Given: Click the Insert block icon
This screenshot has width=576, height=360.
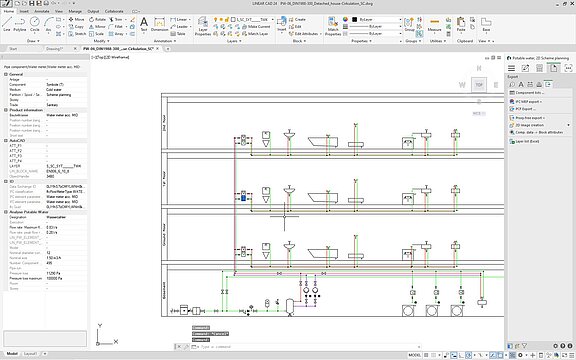Looking at the screenshot, I should coord(281,24).
